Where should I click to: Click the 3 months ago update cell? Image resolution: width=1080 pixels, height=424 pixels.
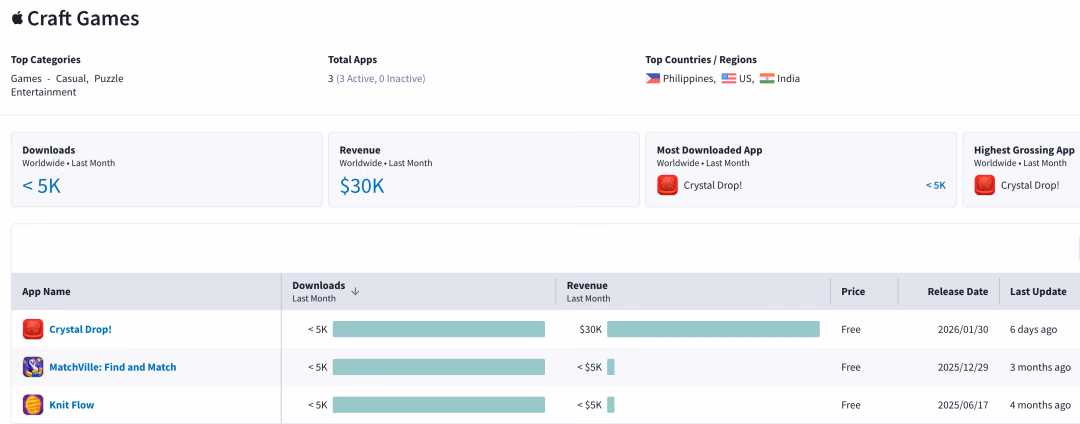pyautogui.click(x=1041, y=367)
